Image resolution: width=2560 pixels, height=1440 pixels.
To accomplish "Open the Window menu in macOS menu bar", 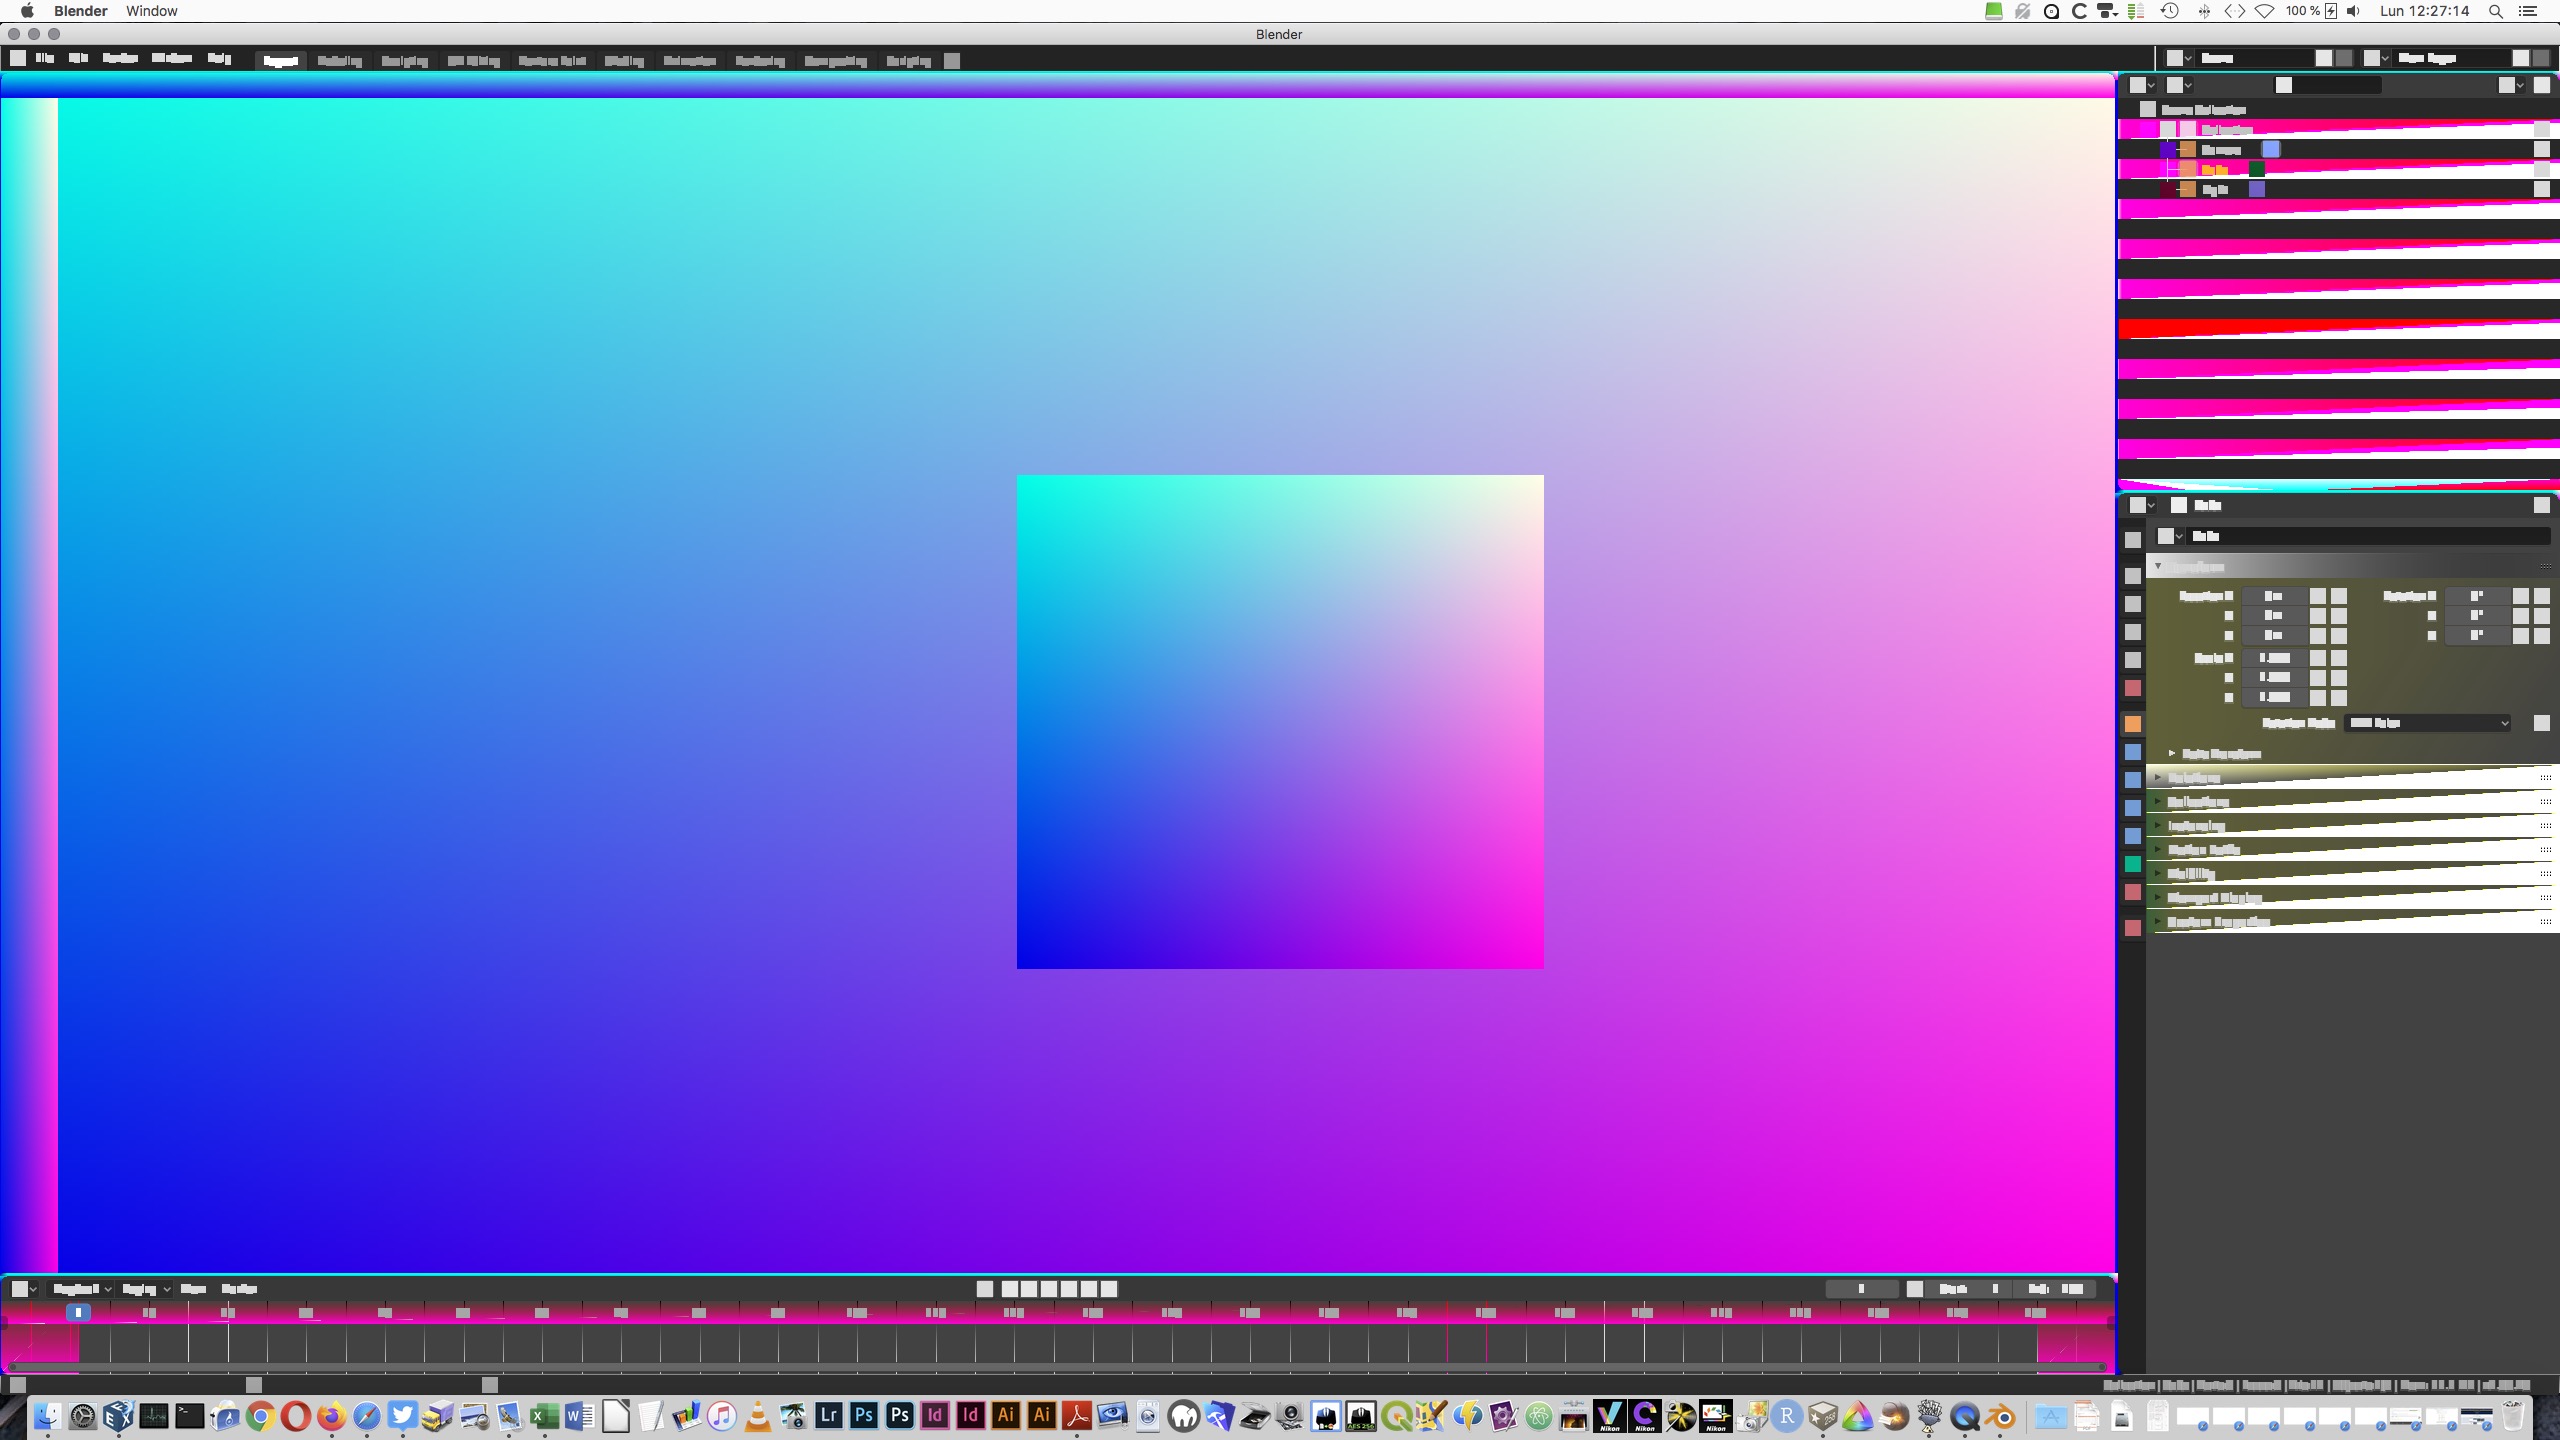I will coord(151,11).
